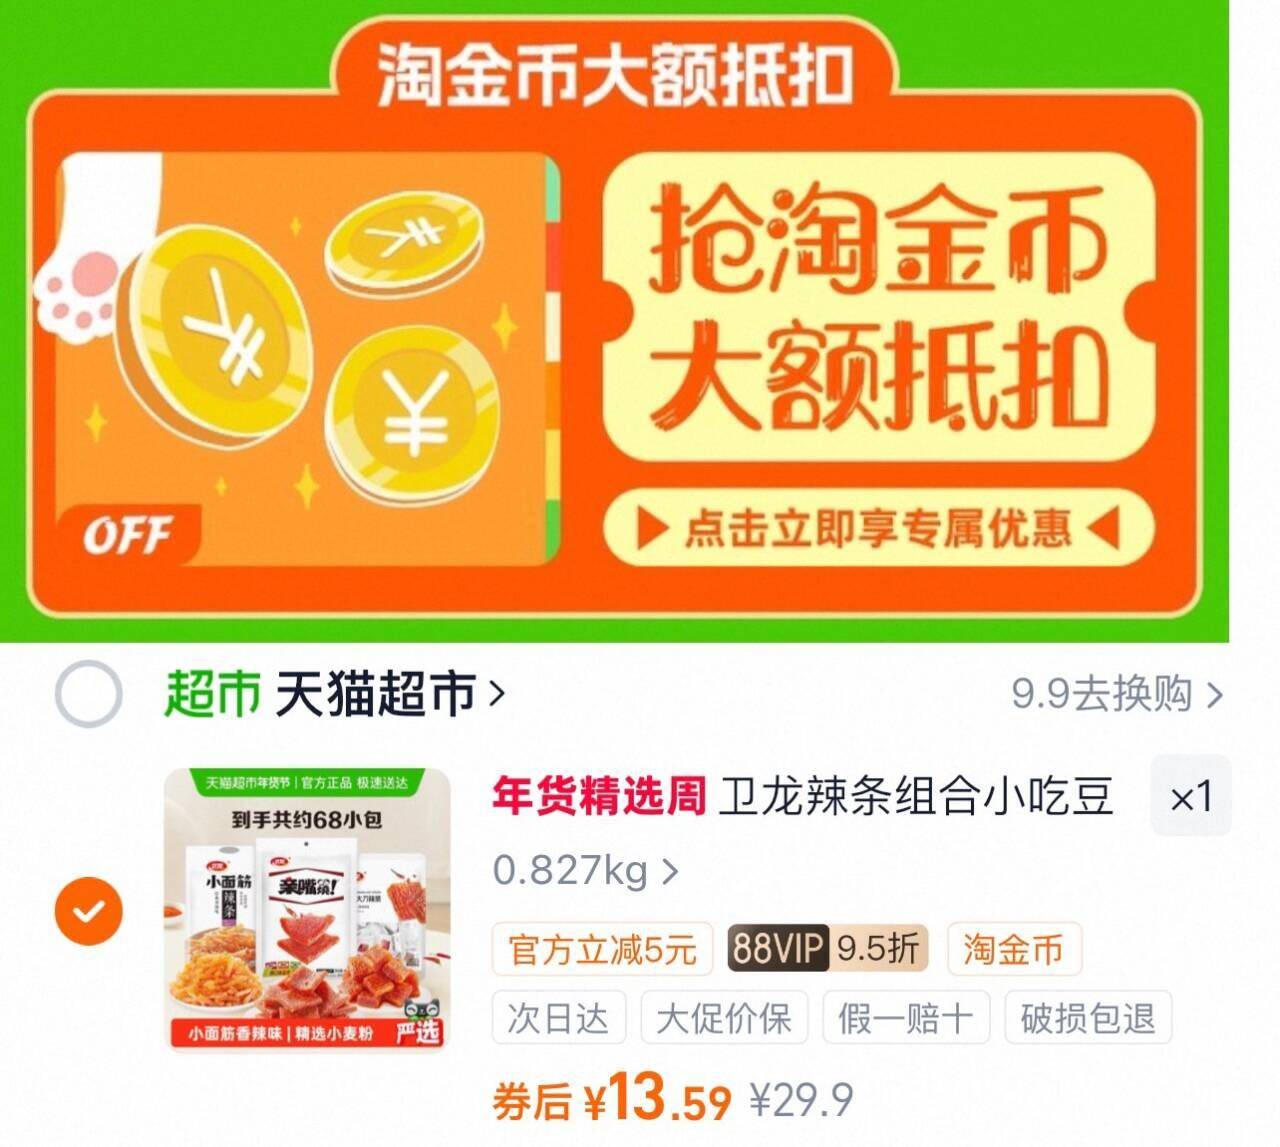Image resolution: width=1280 pixels, height=1147 pixels.
Task: Open the 天猫超市 store chevron
Action: click(496, 692)
